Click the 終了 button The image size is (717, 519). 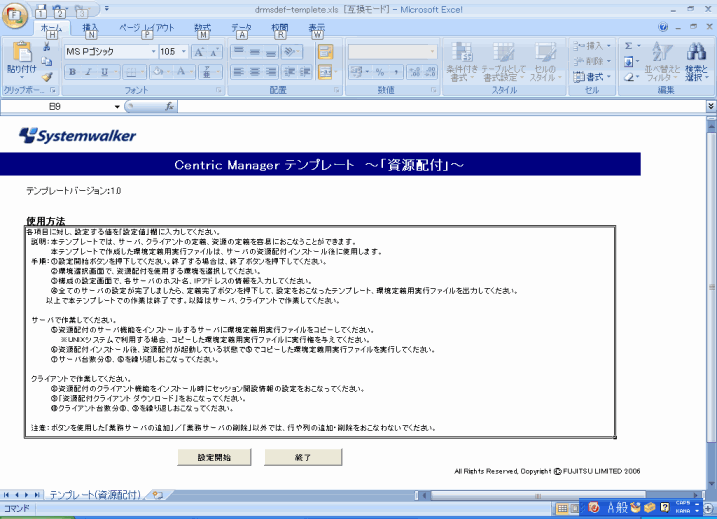[x=303, y=457]
